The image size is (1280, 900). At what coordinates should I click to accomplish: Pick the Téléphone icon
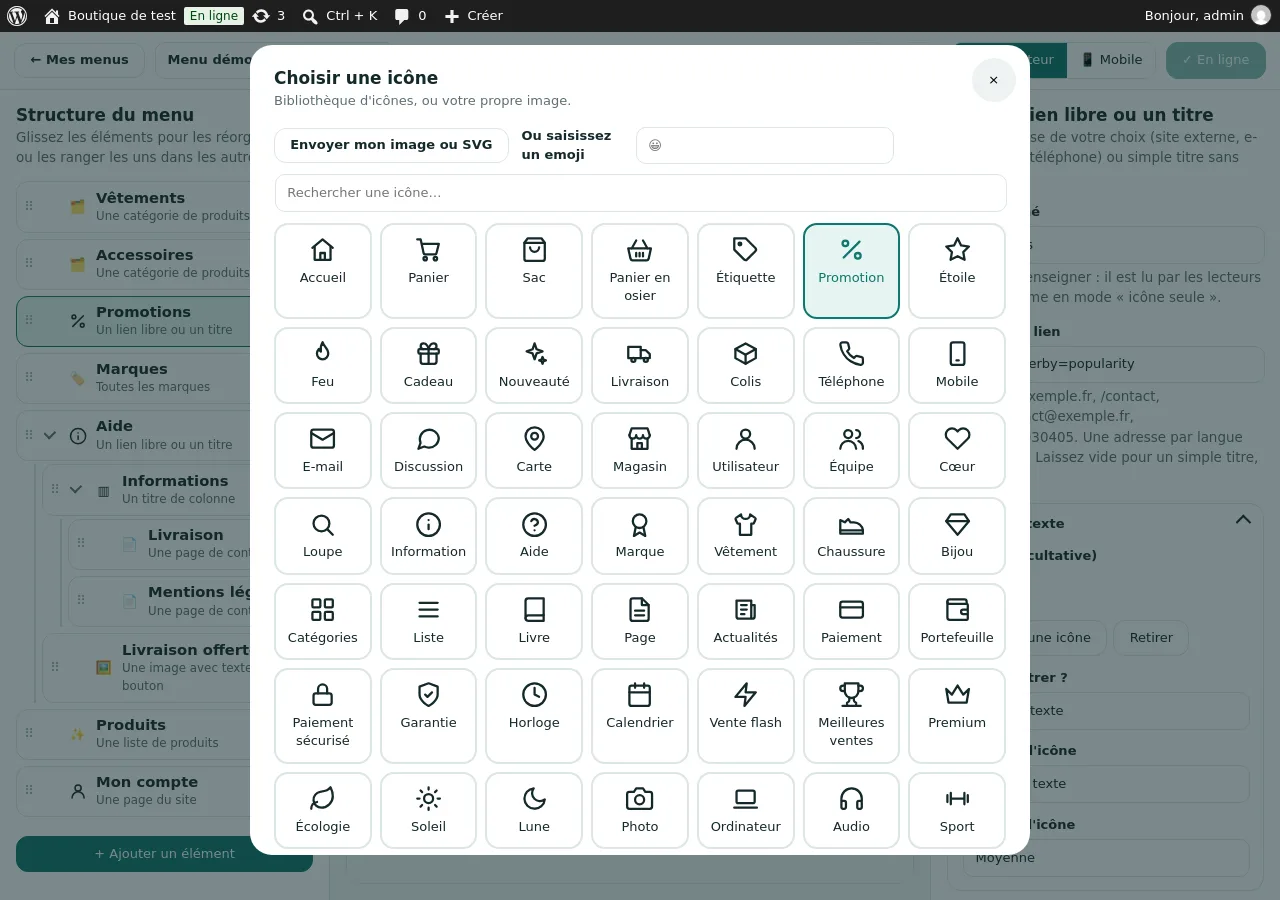(851, 366)
